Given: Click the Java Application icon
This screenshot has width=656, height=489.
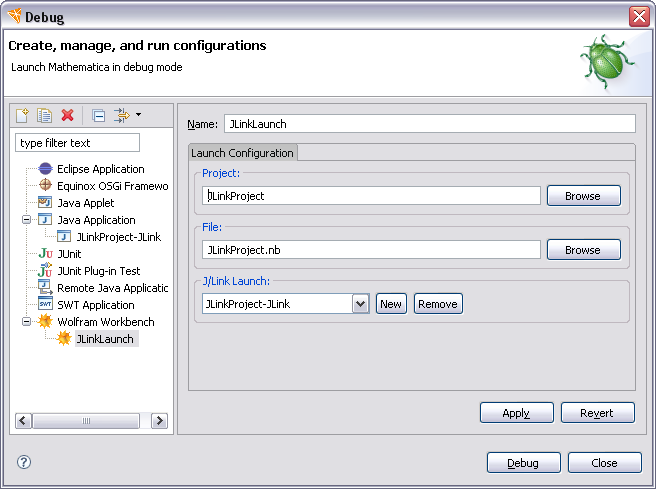Looking at the screenshot, I should [45, 220].
